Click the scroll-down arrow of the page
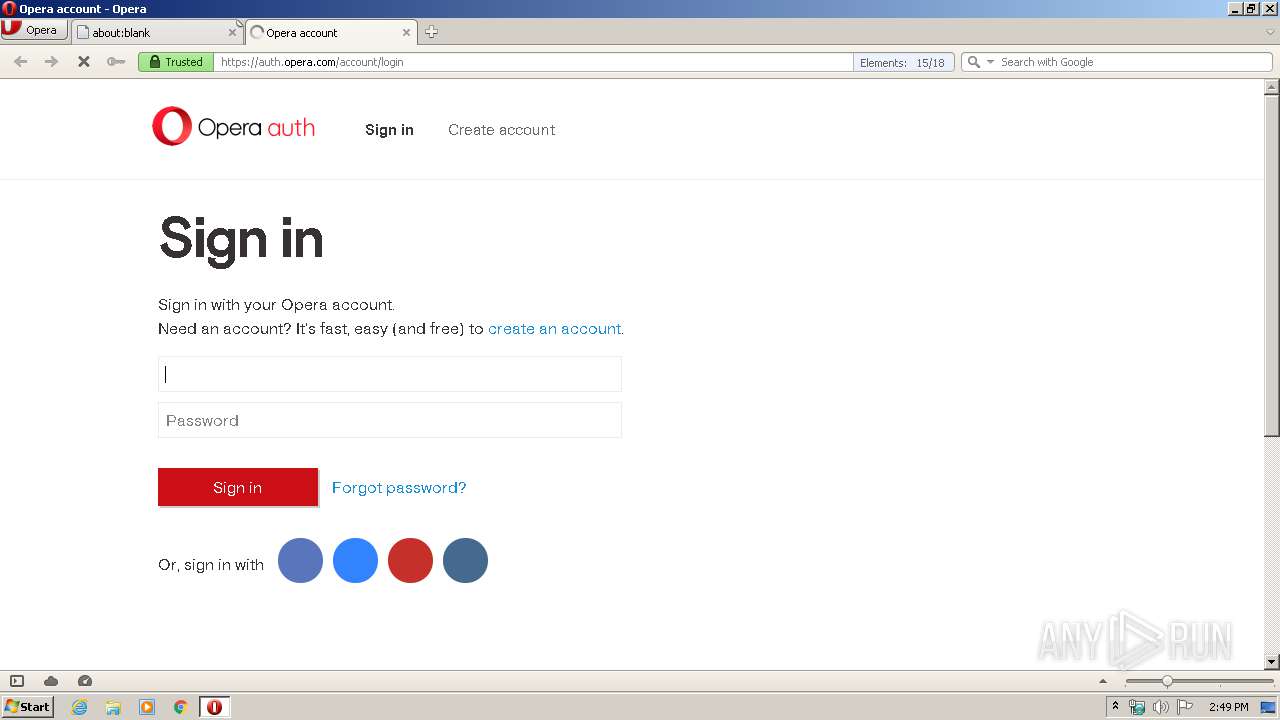 click(x=1272, y=661)
